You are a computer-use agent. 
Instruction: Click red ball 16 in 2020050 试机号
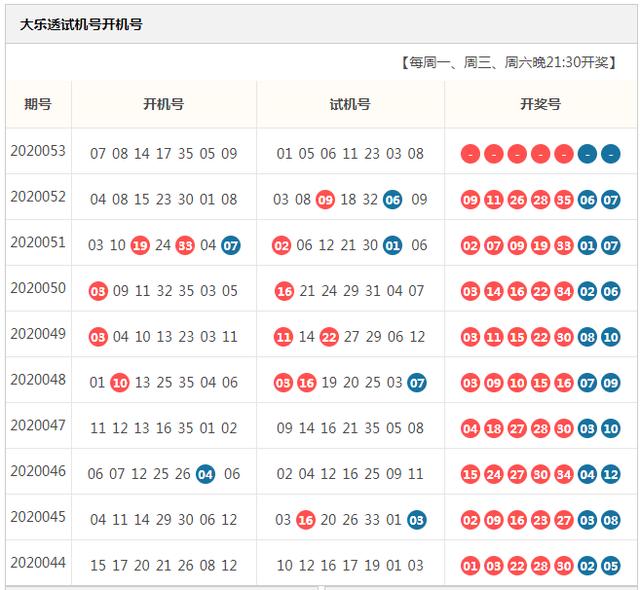[284, 291]
